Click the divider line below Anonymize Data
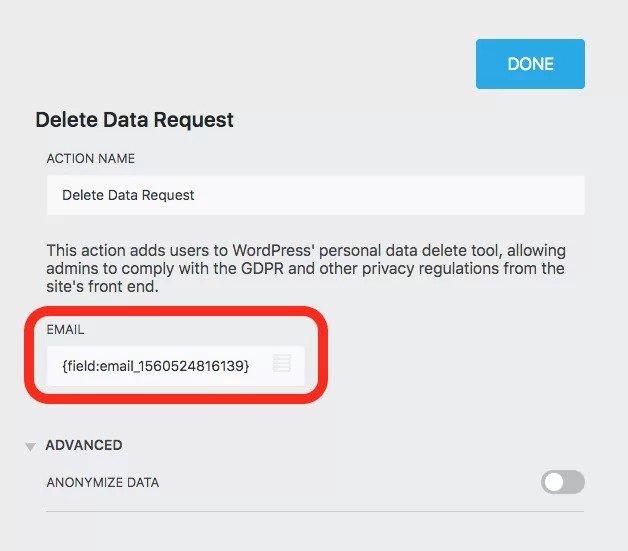This screenshot has height=551, width=628. (315, 512)
